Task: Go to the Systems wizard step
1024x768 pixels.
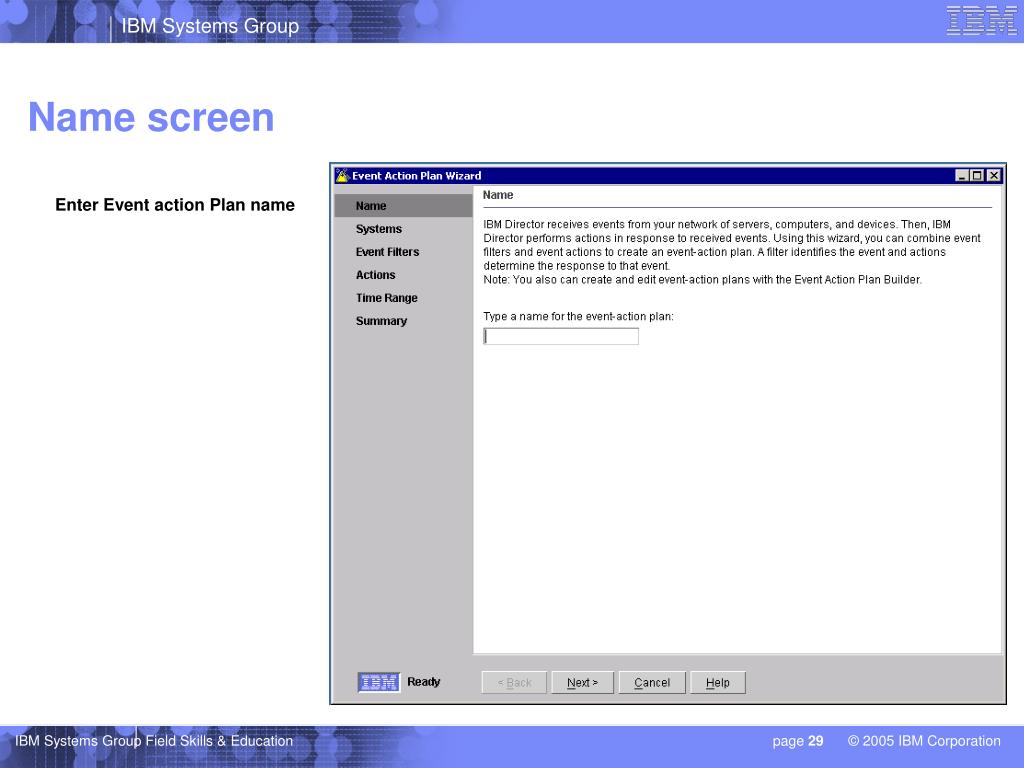Action: coord(379,229)
